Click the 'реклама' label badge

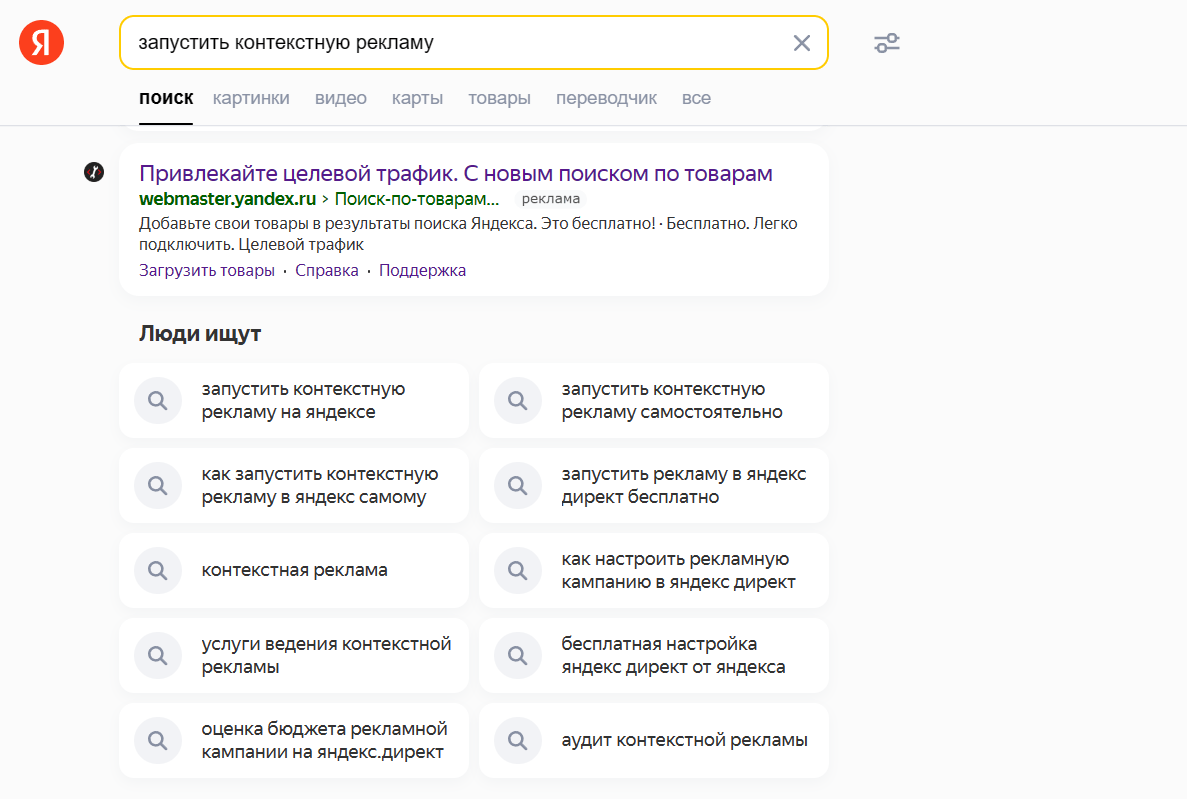pos(551,199)
